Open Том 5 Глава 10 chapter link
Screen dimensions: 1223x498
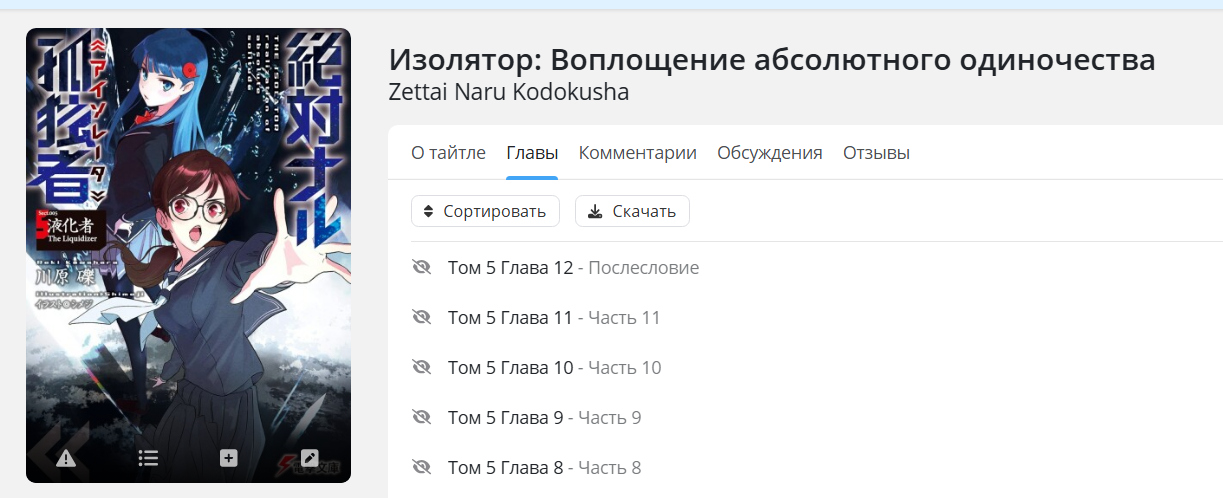coord(554,368)
